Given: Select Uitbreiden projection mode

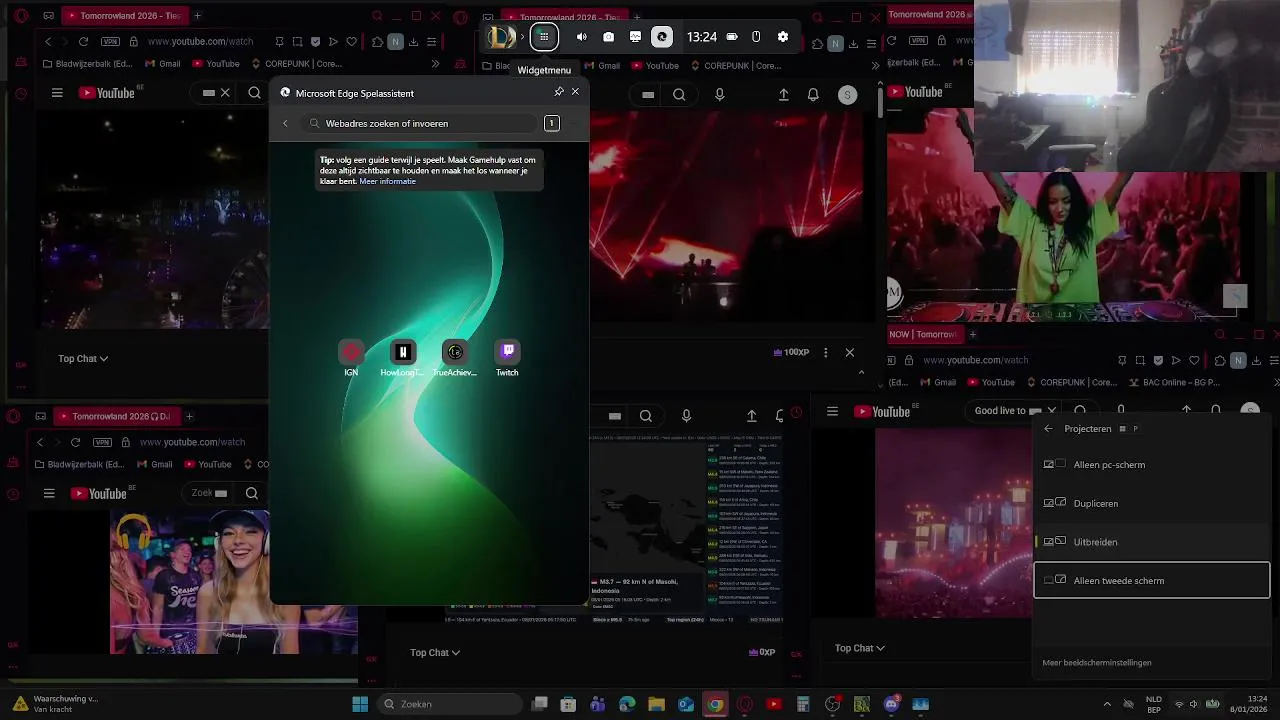Looking at the screenshot, I should tap(1152, 542).
